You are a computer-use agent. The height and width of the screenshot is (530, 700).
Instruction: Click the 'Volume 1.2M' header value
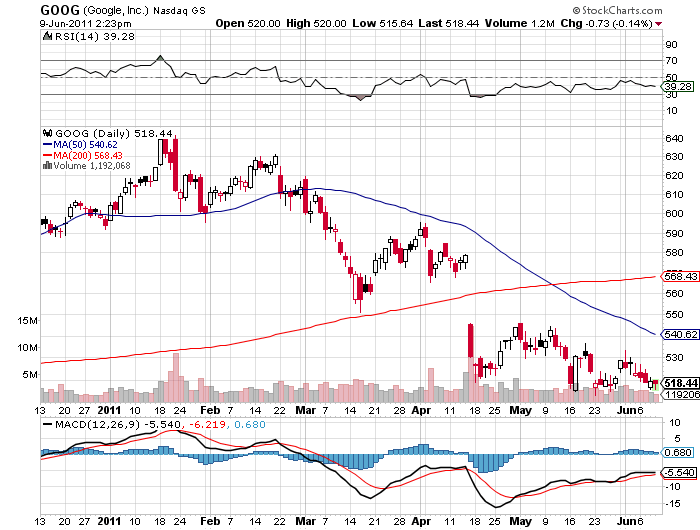pos(520,23)
